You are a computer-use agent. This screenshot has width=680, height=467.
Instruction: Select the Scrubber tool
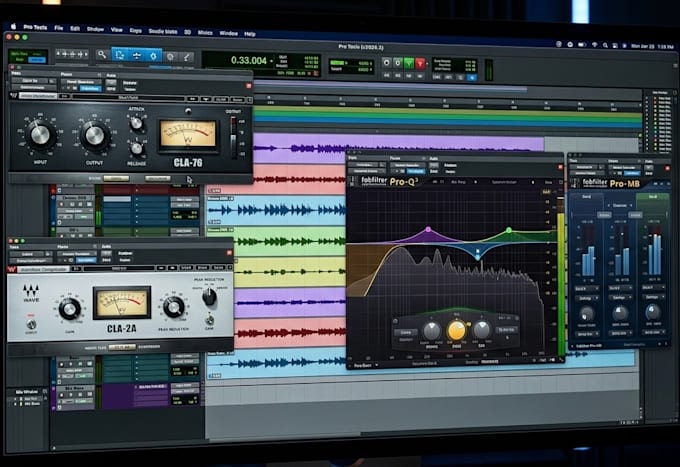(x=170, y=57)
